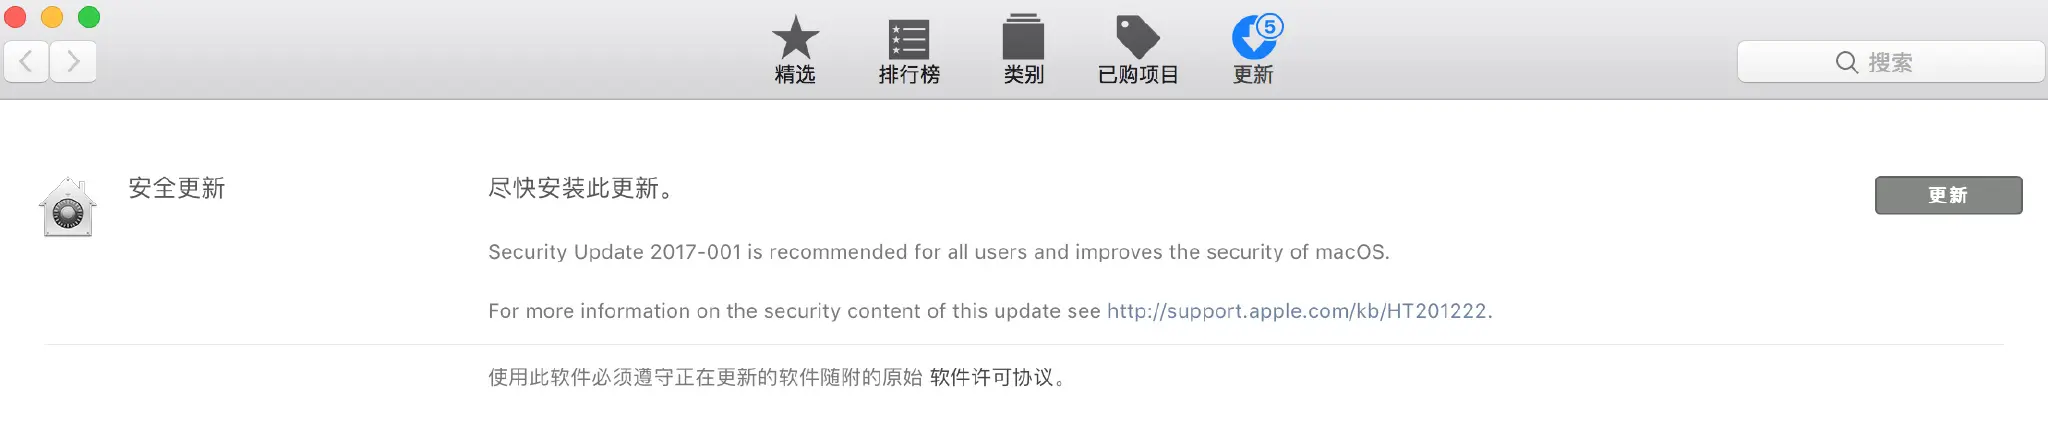
Task: Maximize the window with green button
Action: [x=89, y=17]
